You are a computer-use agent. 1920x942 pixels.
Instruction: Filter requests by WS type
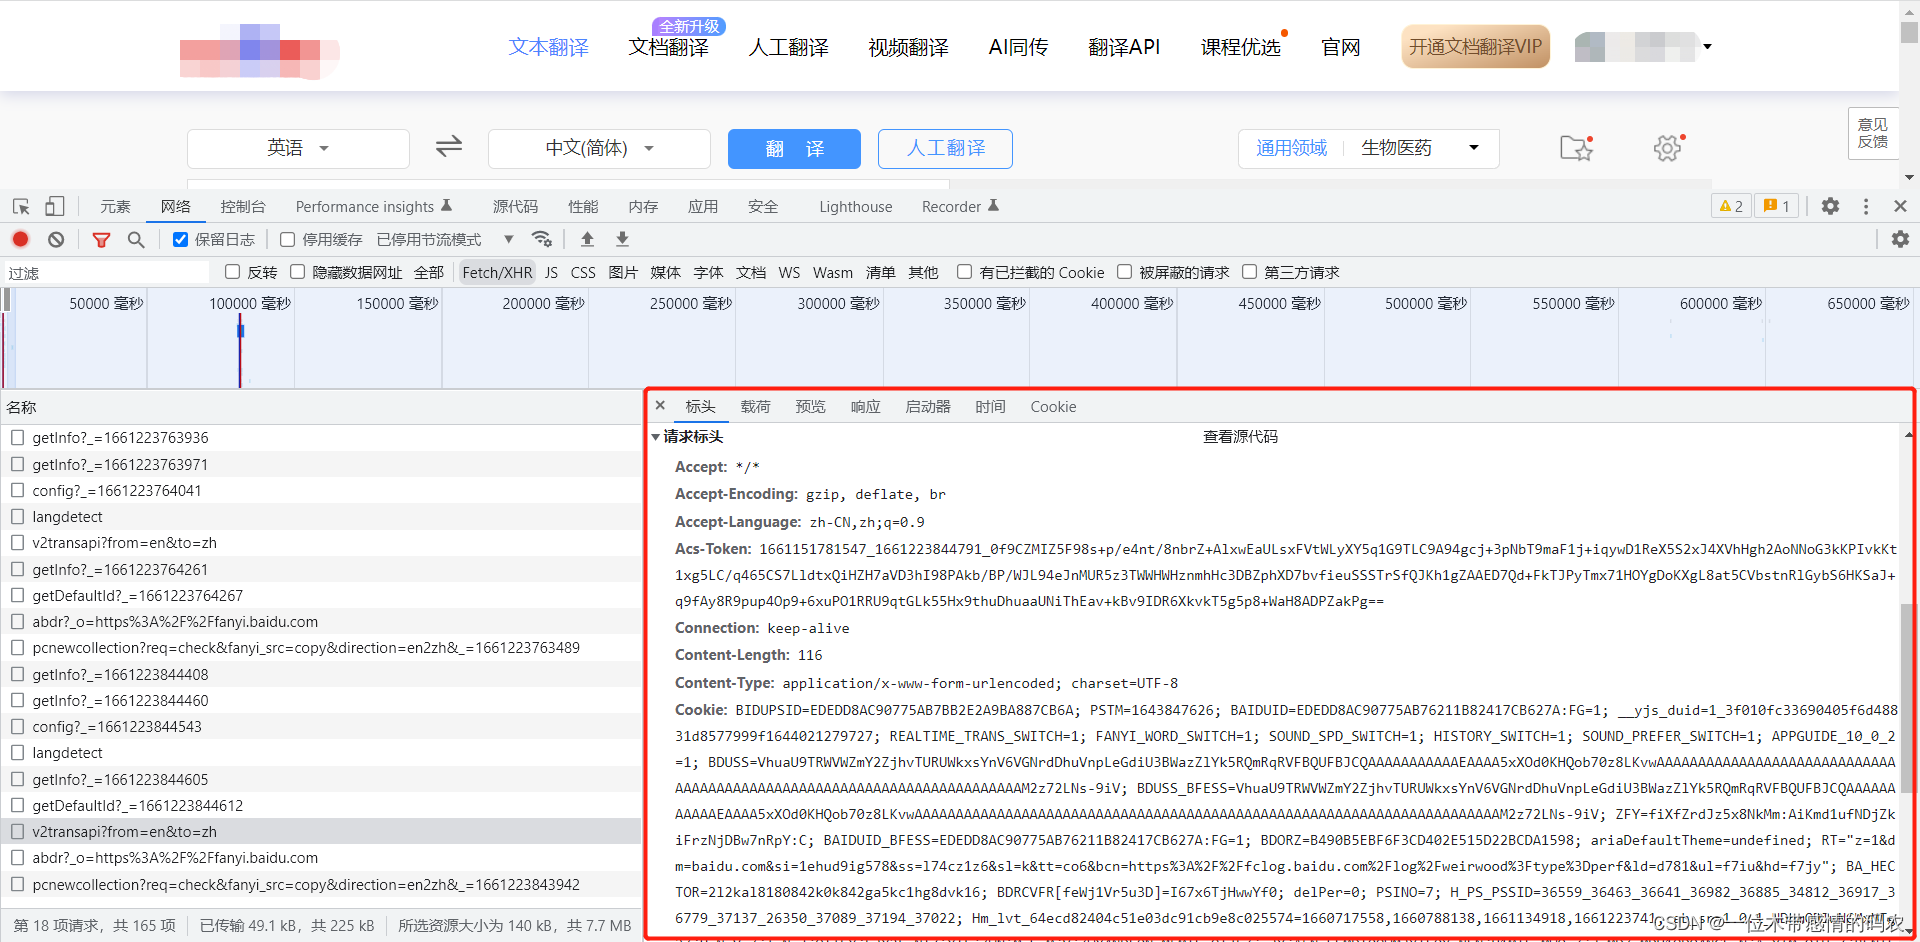pos(789,272)
